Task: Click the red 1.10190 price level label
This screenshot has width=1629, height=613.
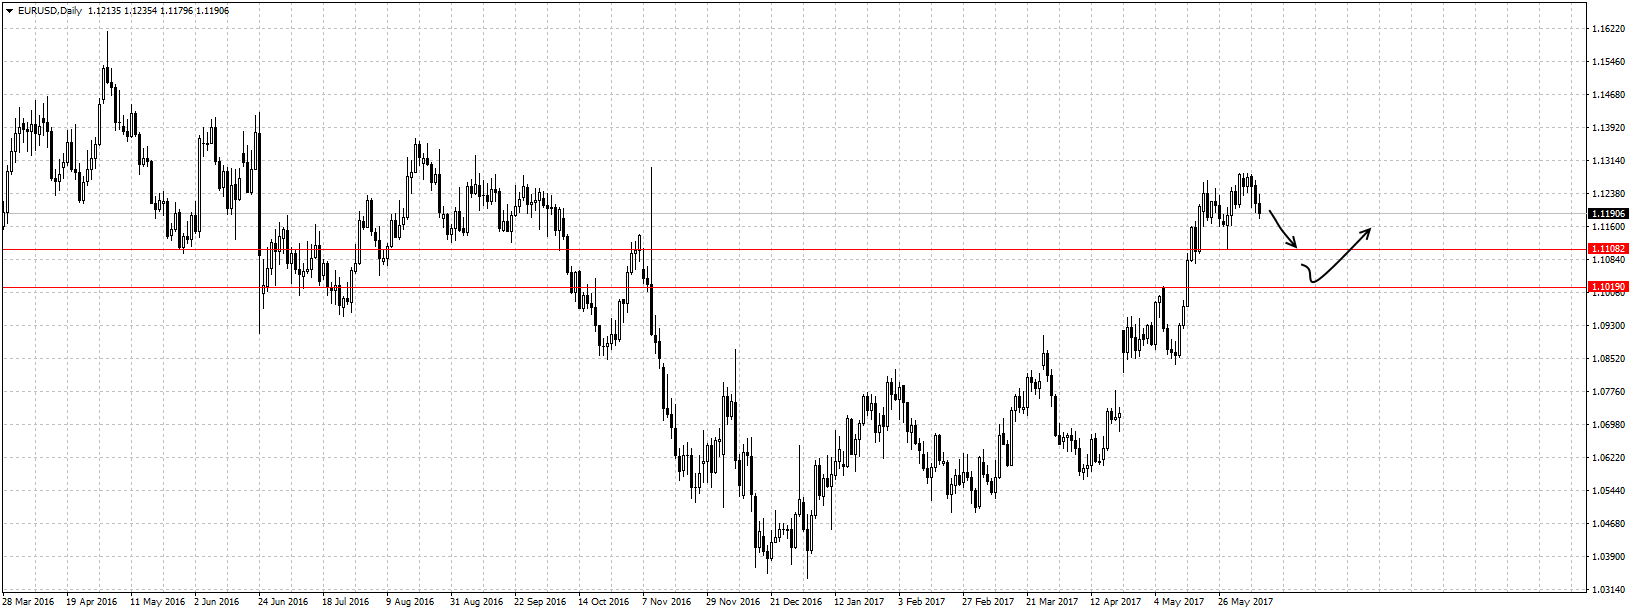Action: click(1608, 287)
